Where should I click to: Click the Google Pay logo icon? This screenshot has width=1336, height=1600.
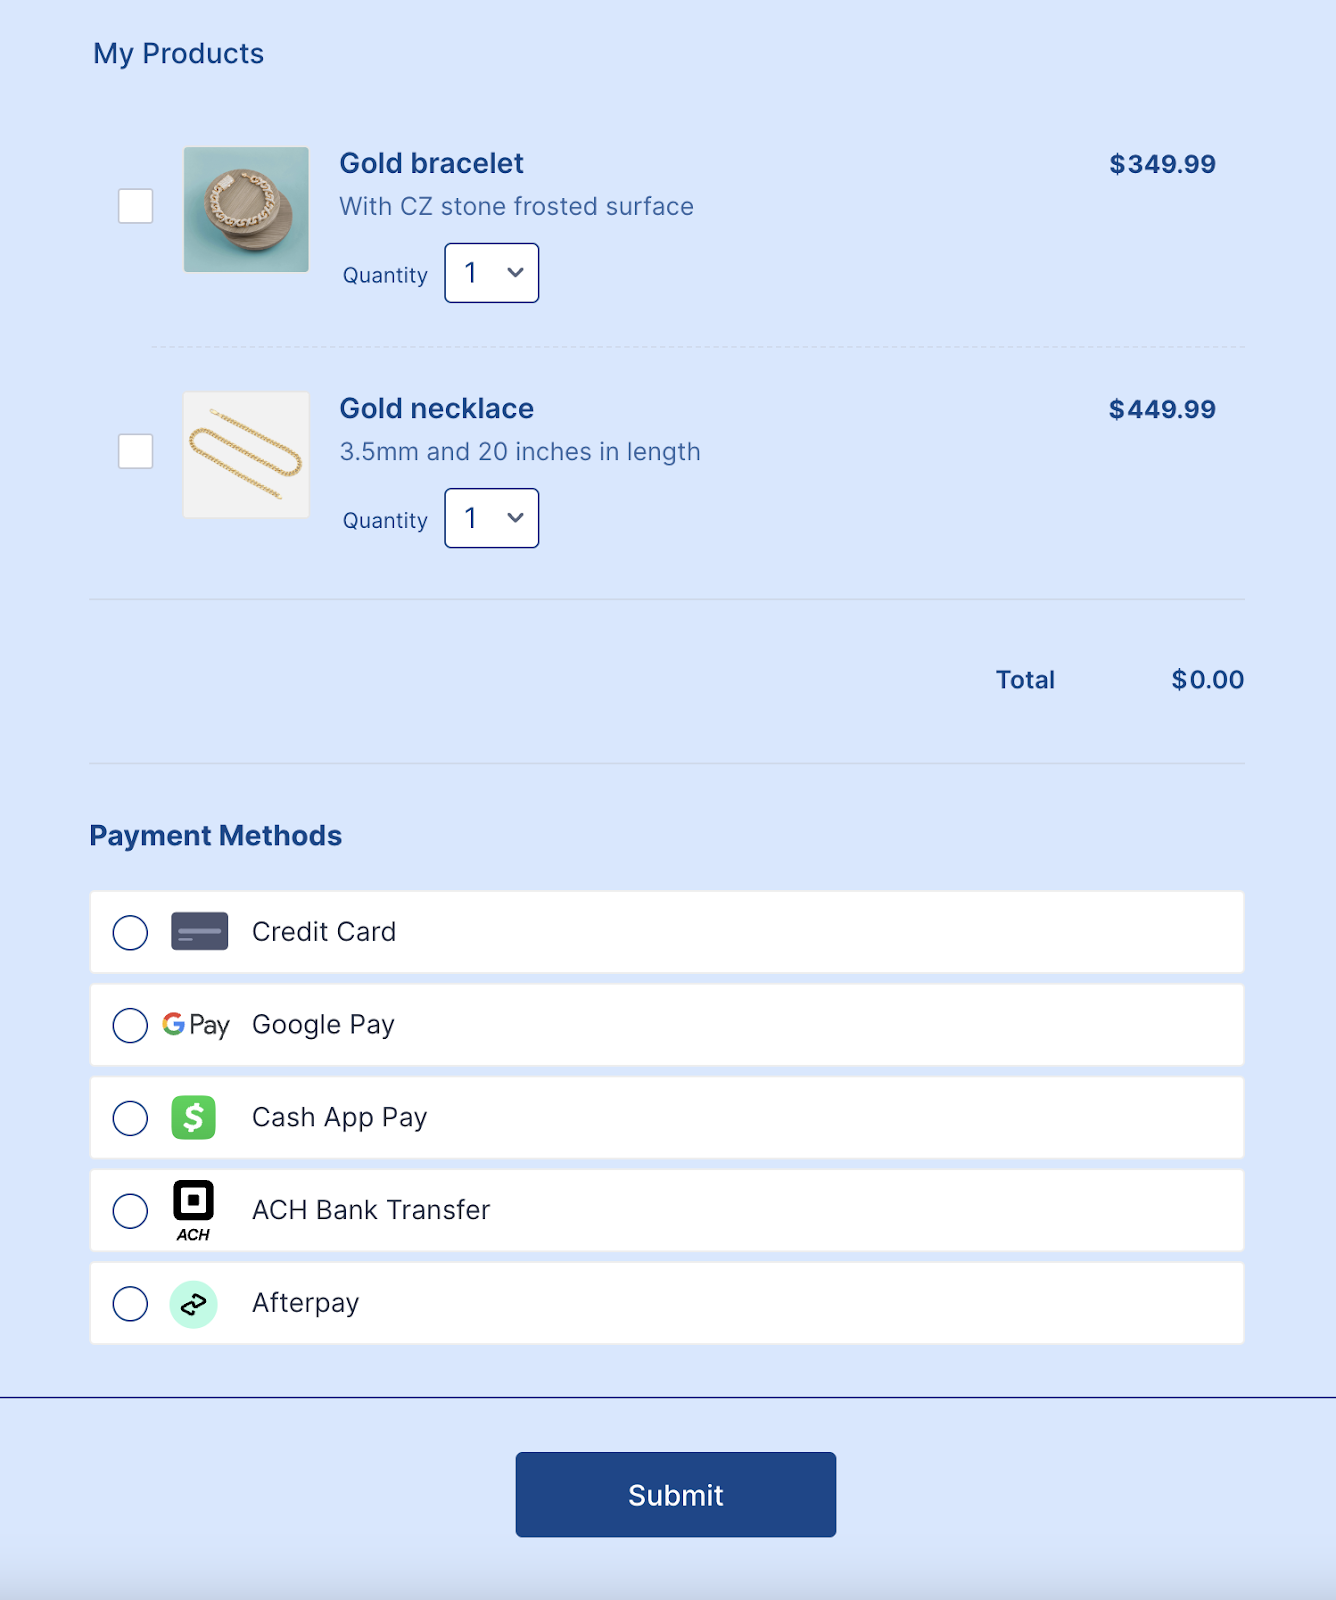196,1024
